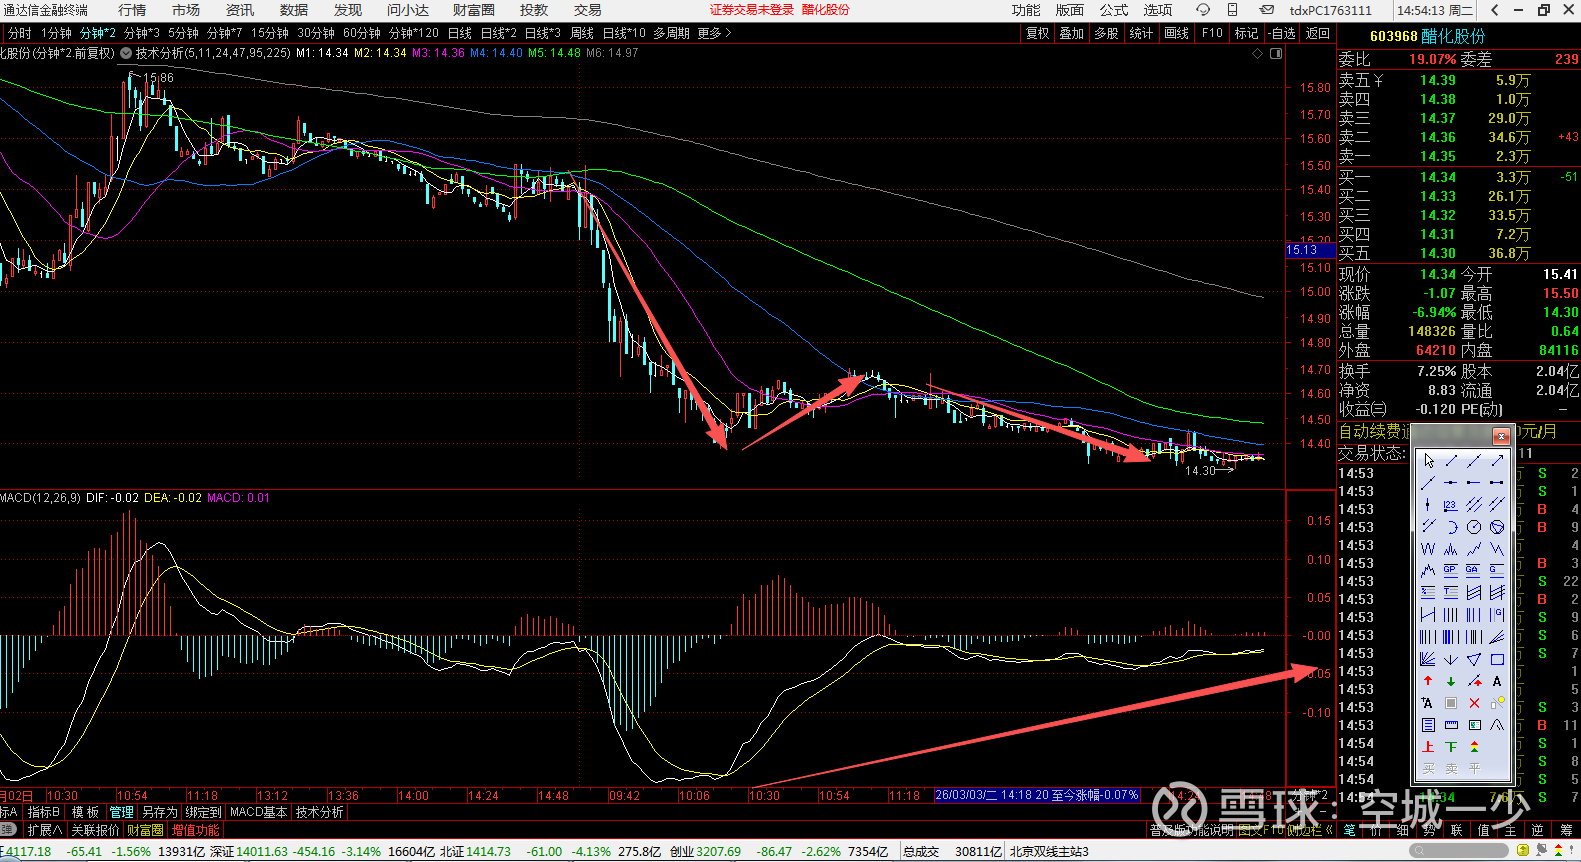The image size is (1581, 862).
Task: Switch to the 60分钟 period tab
Action: (x=362, y=33)
